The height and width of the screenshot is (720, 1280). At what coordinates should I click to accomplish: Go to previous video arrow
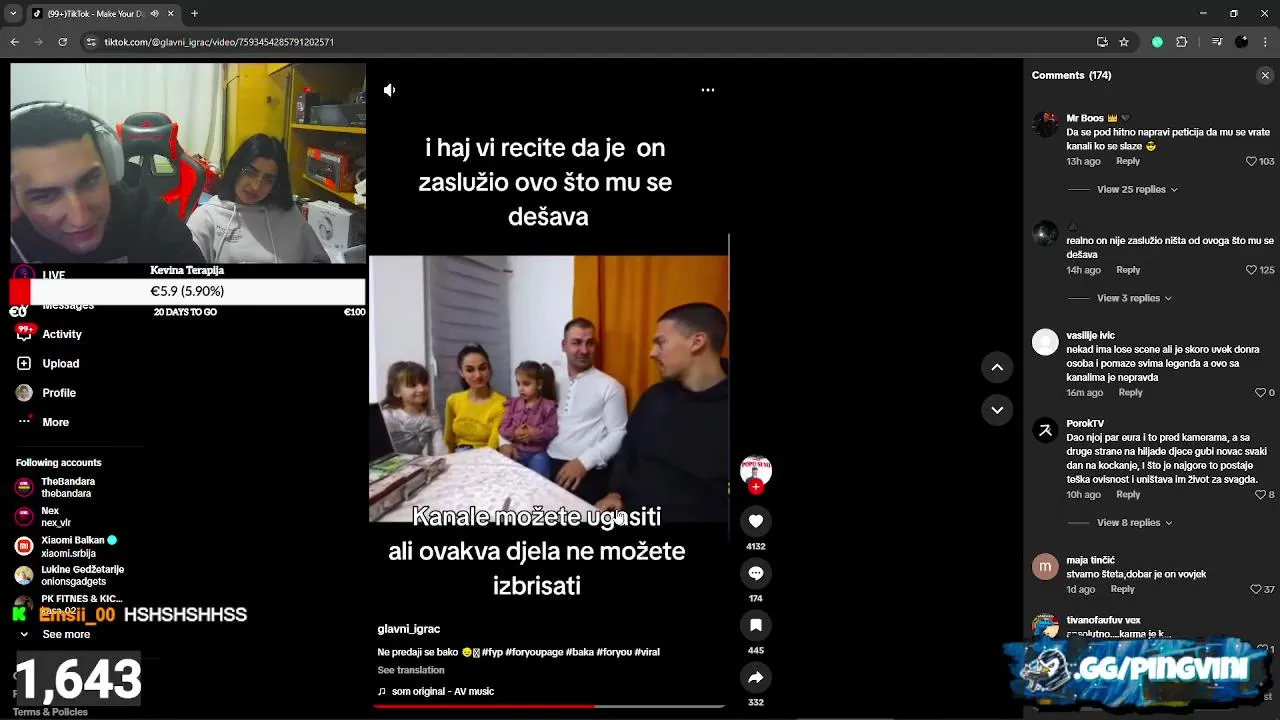pyautogui.click(x=997, y=367)
